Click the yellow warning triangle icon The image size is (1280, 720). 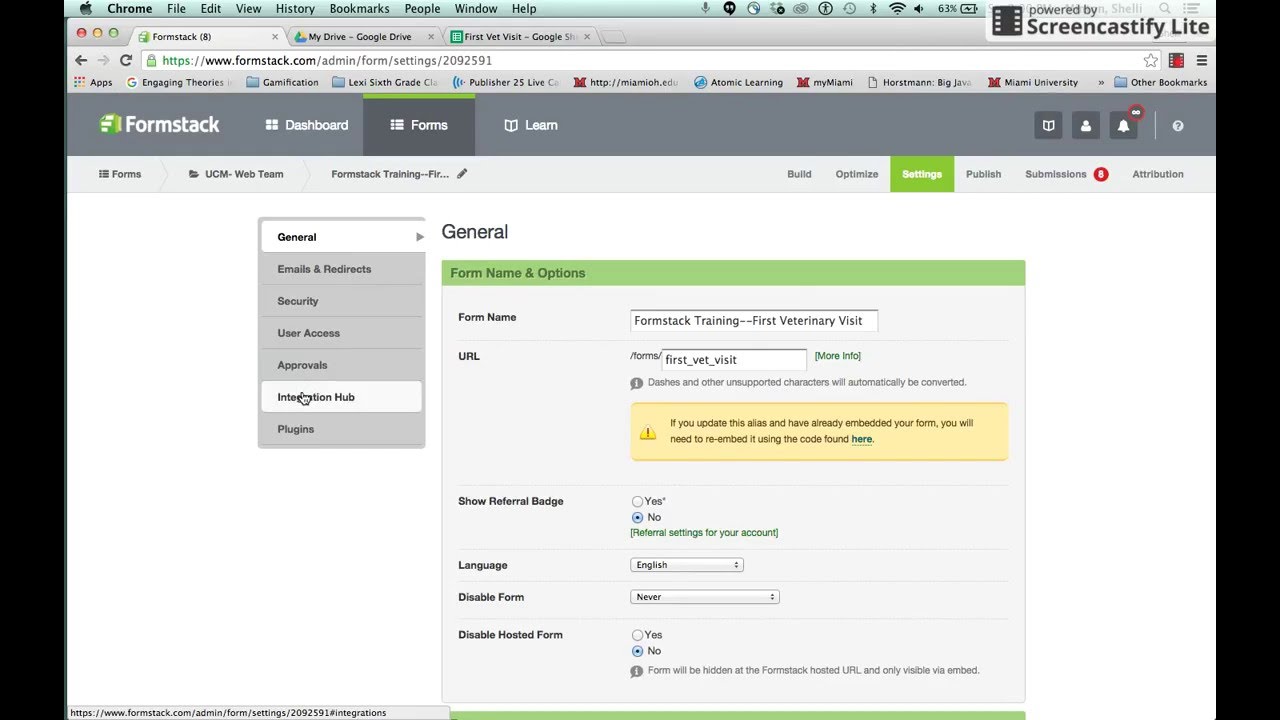[648, 432]
